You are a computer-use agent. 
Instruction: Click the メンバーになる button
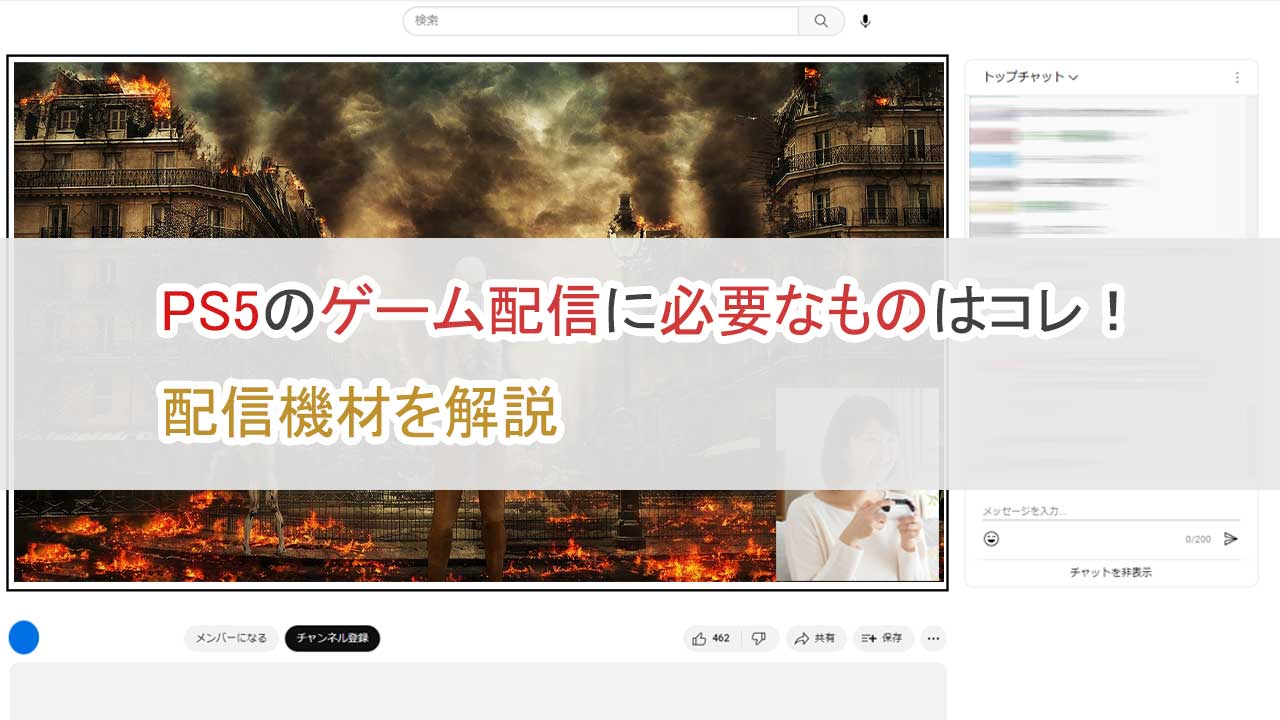(x=231, y=638)
